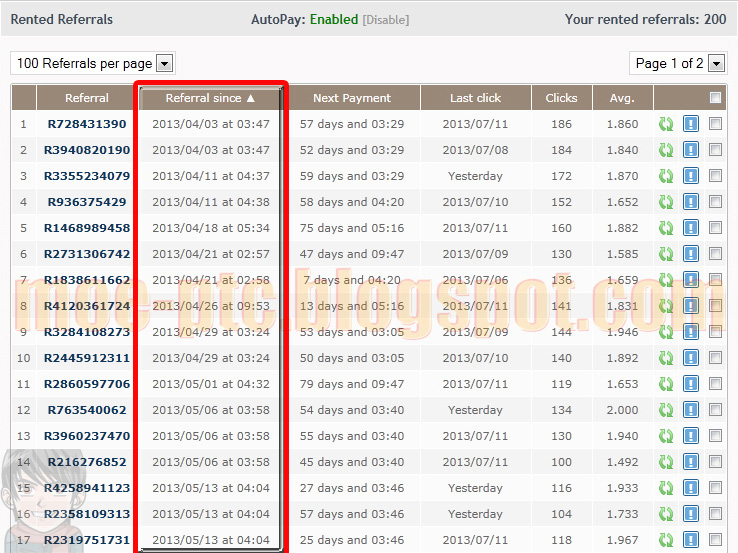Viewport: 738px width, 553px height.
Task: Click recycle icon for referral R3960237470
Action: 666,436
